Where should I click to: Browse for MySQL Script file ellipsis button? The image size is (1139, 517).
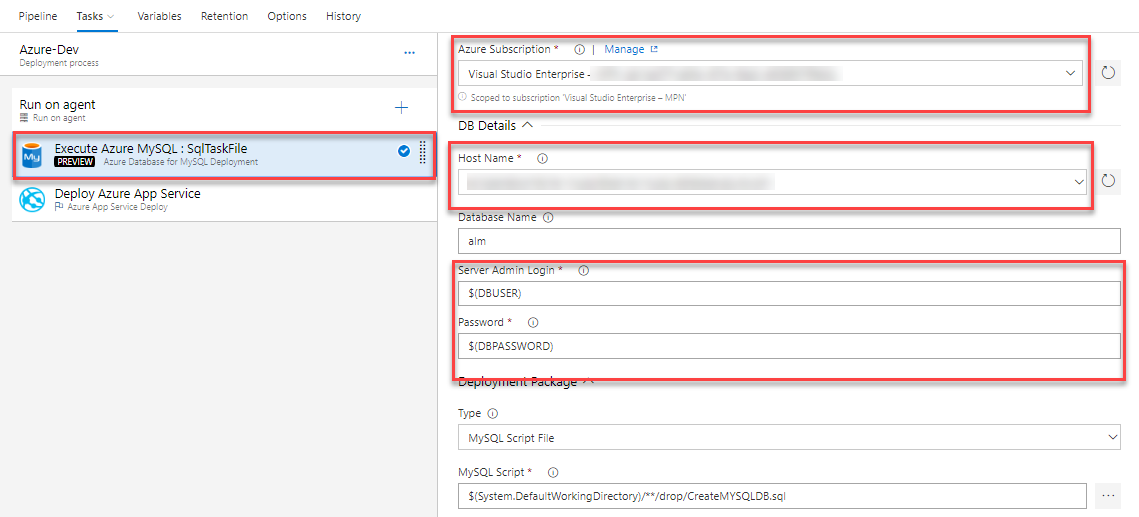click(1108, 496)
